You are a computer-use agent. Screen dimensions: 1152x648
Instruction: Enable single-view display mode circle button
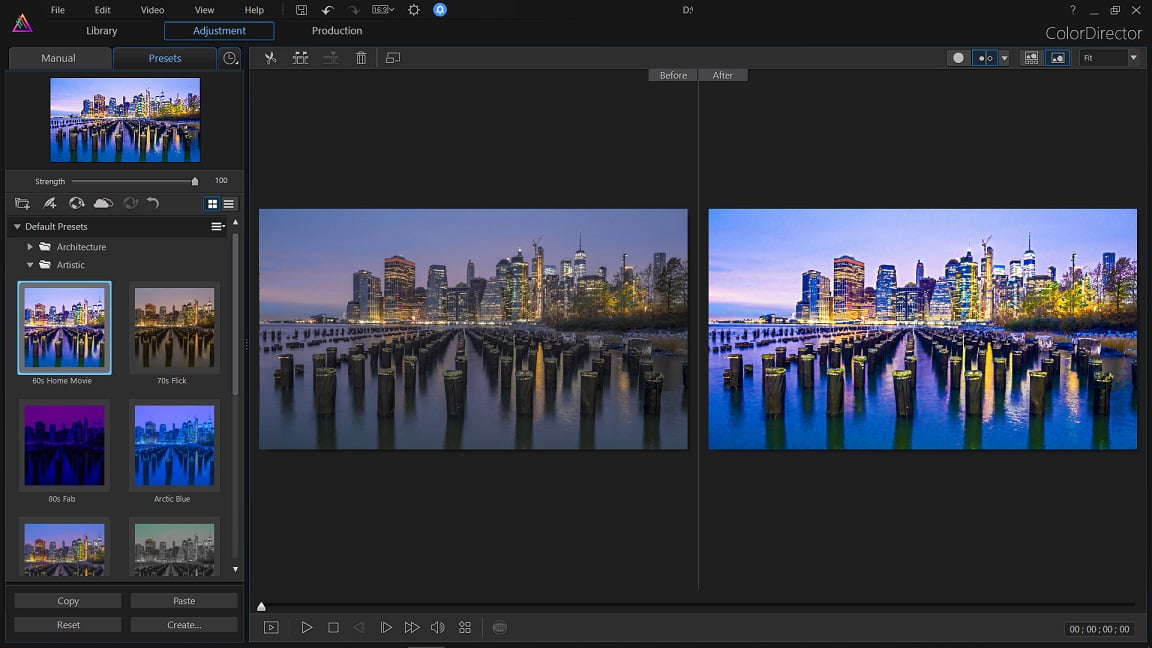click(958, 58)
